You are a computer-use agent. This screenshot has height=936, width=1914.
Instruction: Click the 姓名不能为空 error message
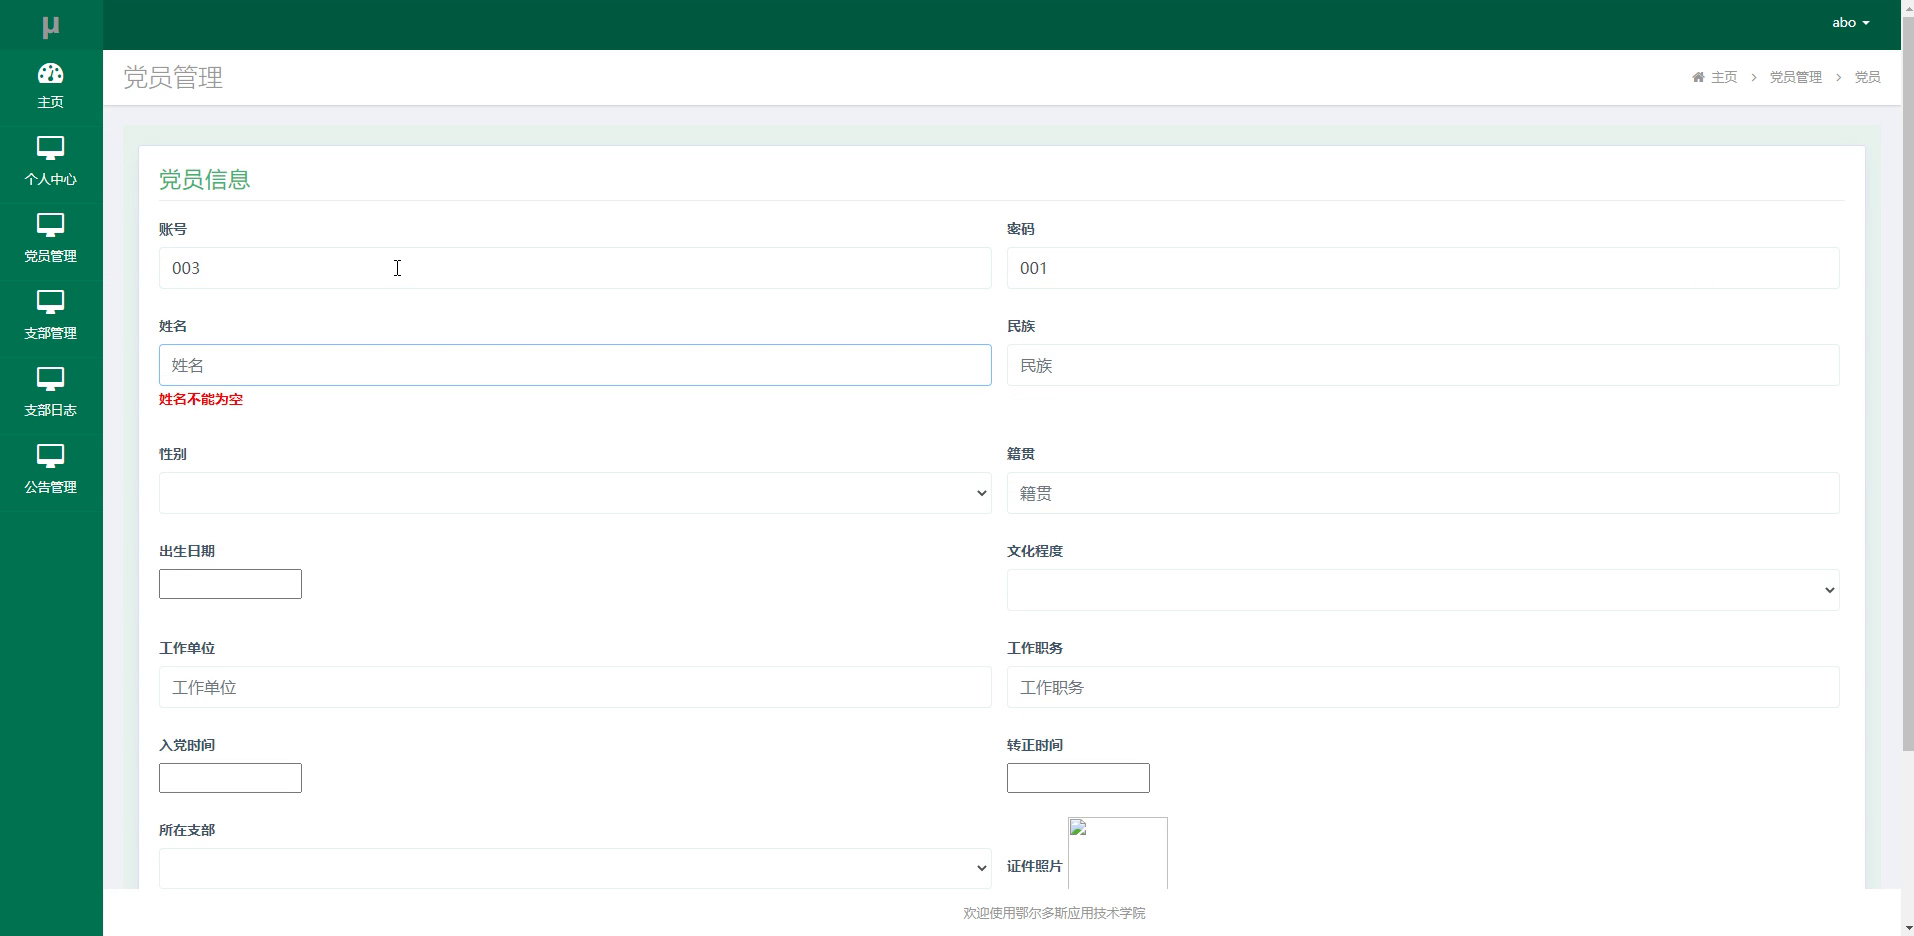[201, 399]
